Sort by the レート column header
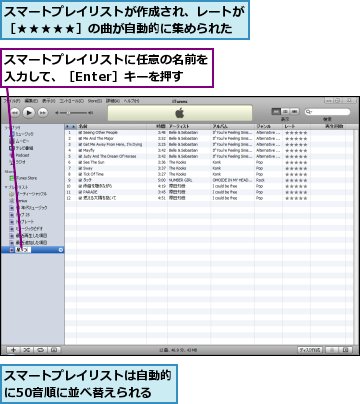This screenshot has width=360, height=404. click(296, 126)
